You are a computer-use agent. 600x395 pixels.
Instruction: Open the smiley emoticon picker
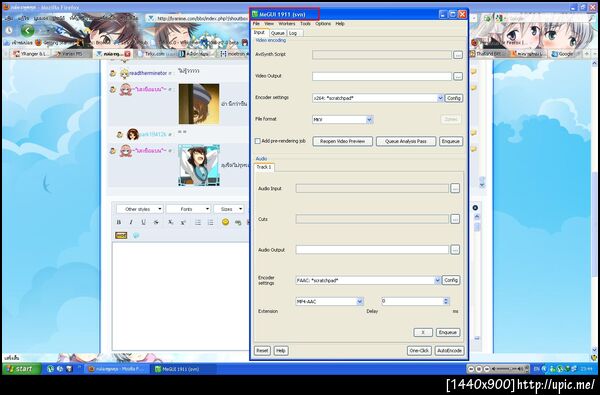click(x=225, y=222)
